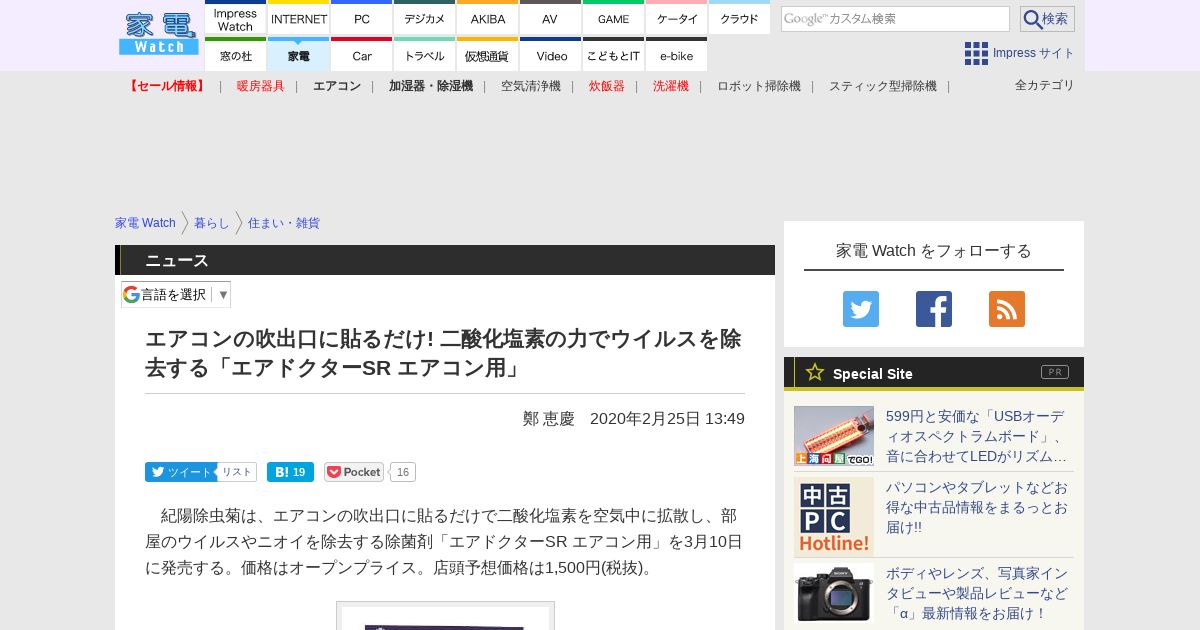1200x630 pixels.
Task: Open the PC tab
Action: point(362,19)
